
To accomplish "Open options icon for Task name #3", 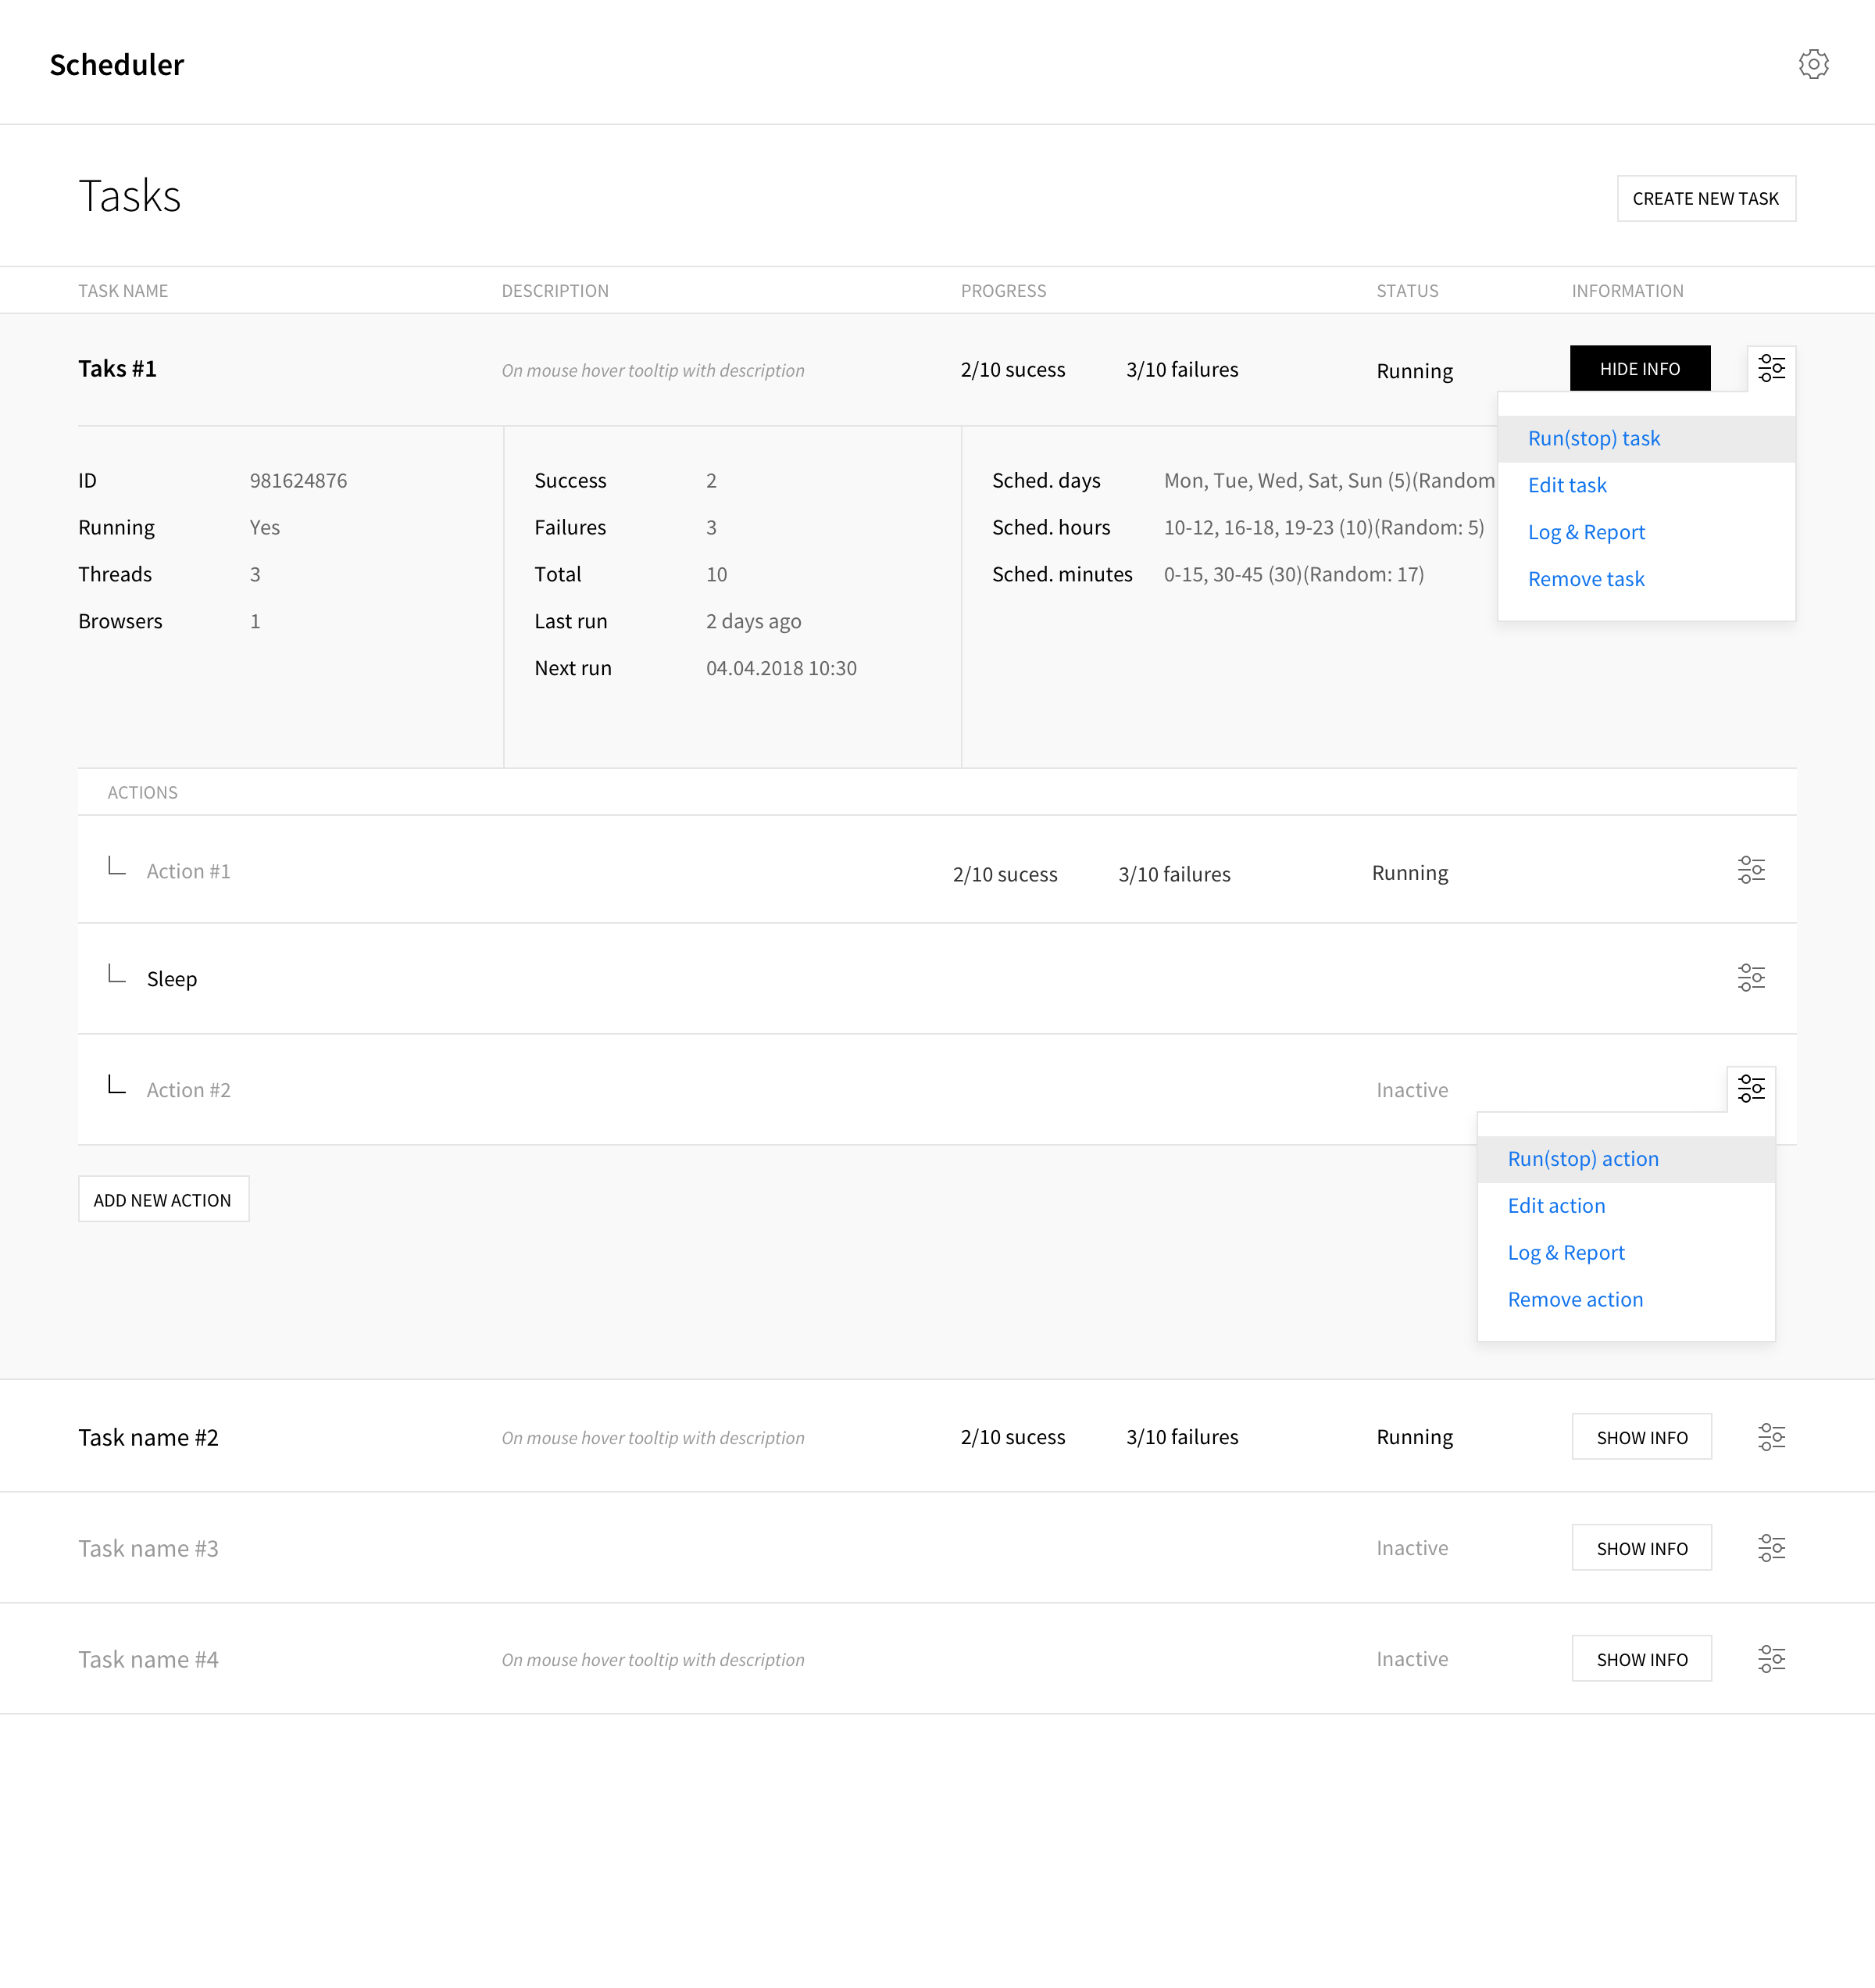I will pyautogui.click(x=1770, y=1548).
